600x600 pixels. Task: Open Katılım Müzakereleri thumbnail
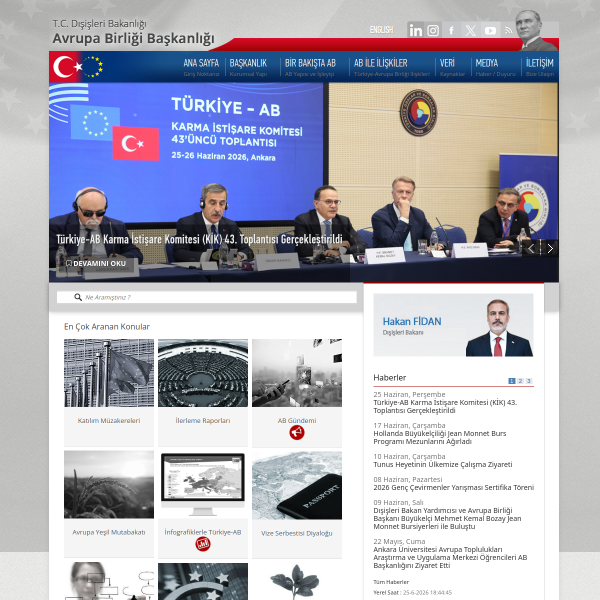pos(109,373)
